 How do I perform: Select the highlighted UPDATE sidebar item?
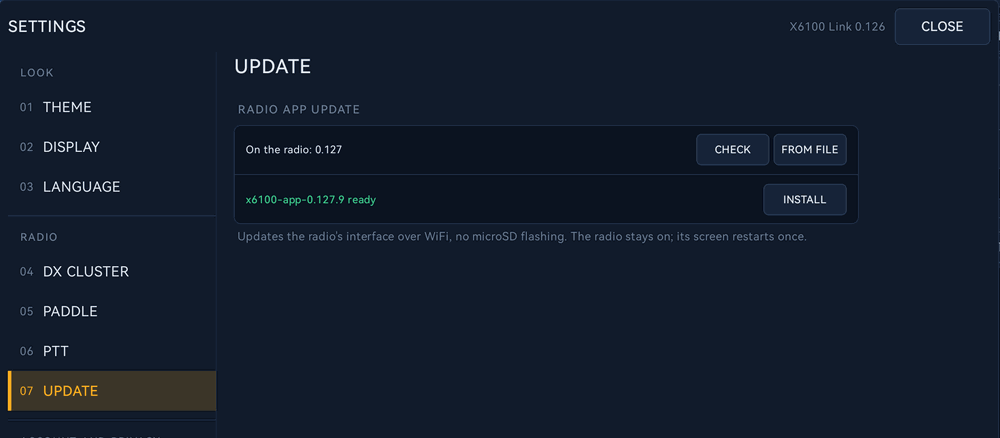(x=112, y=391)
